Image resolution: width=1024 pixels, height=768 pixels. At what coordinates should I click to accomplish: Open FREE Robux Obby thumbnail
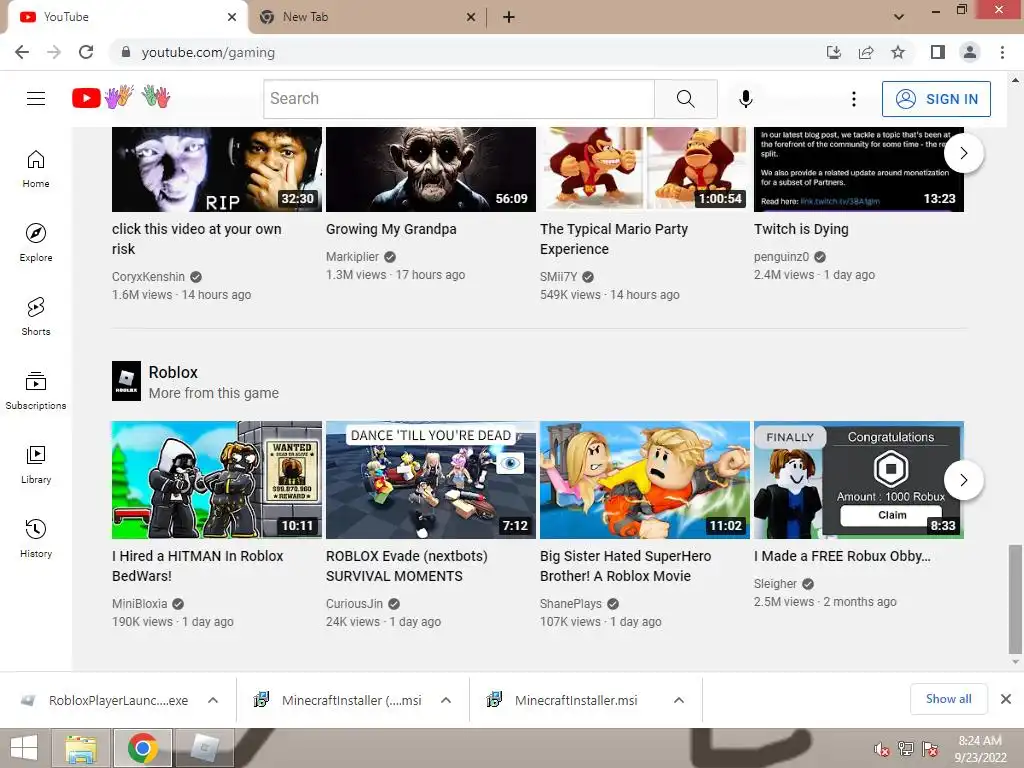pos(859,480)
